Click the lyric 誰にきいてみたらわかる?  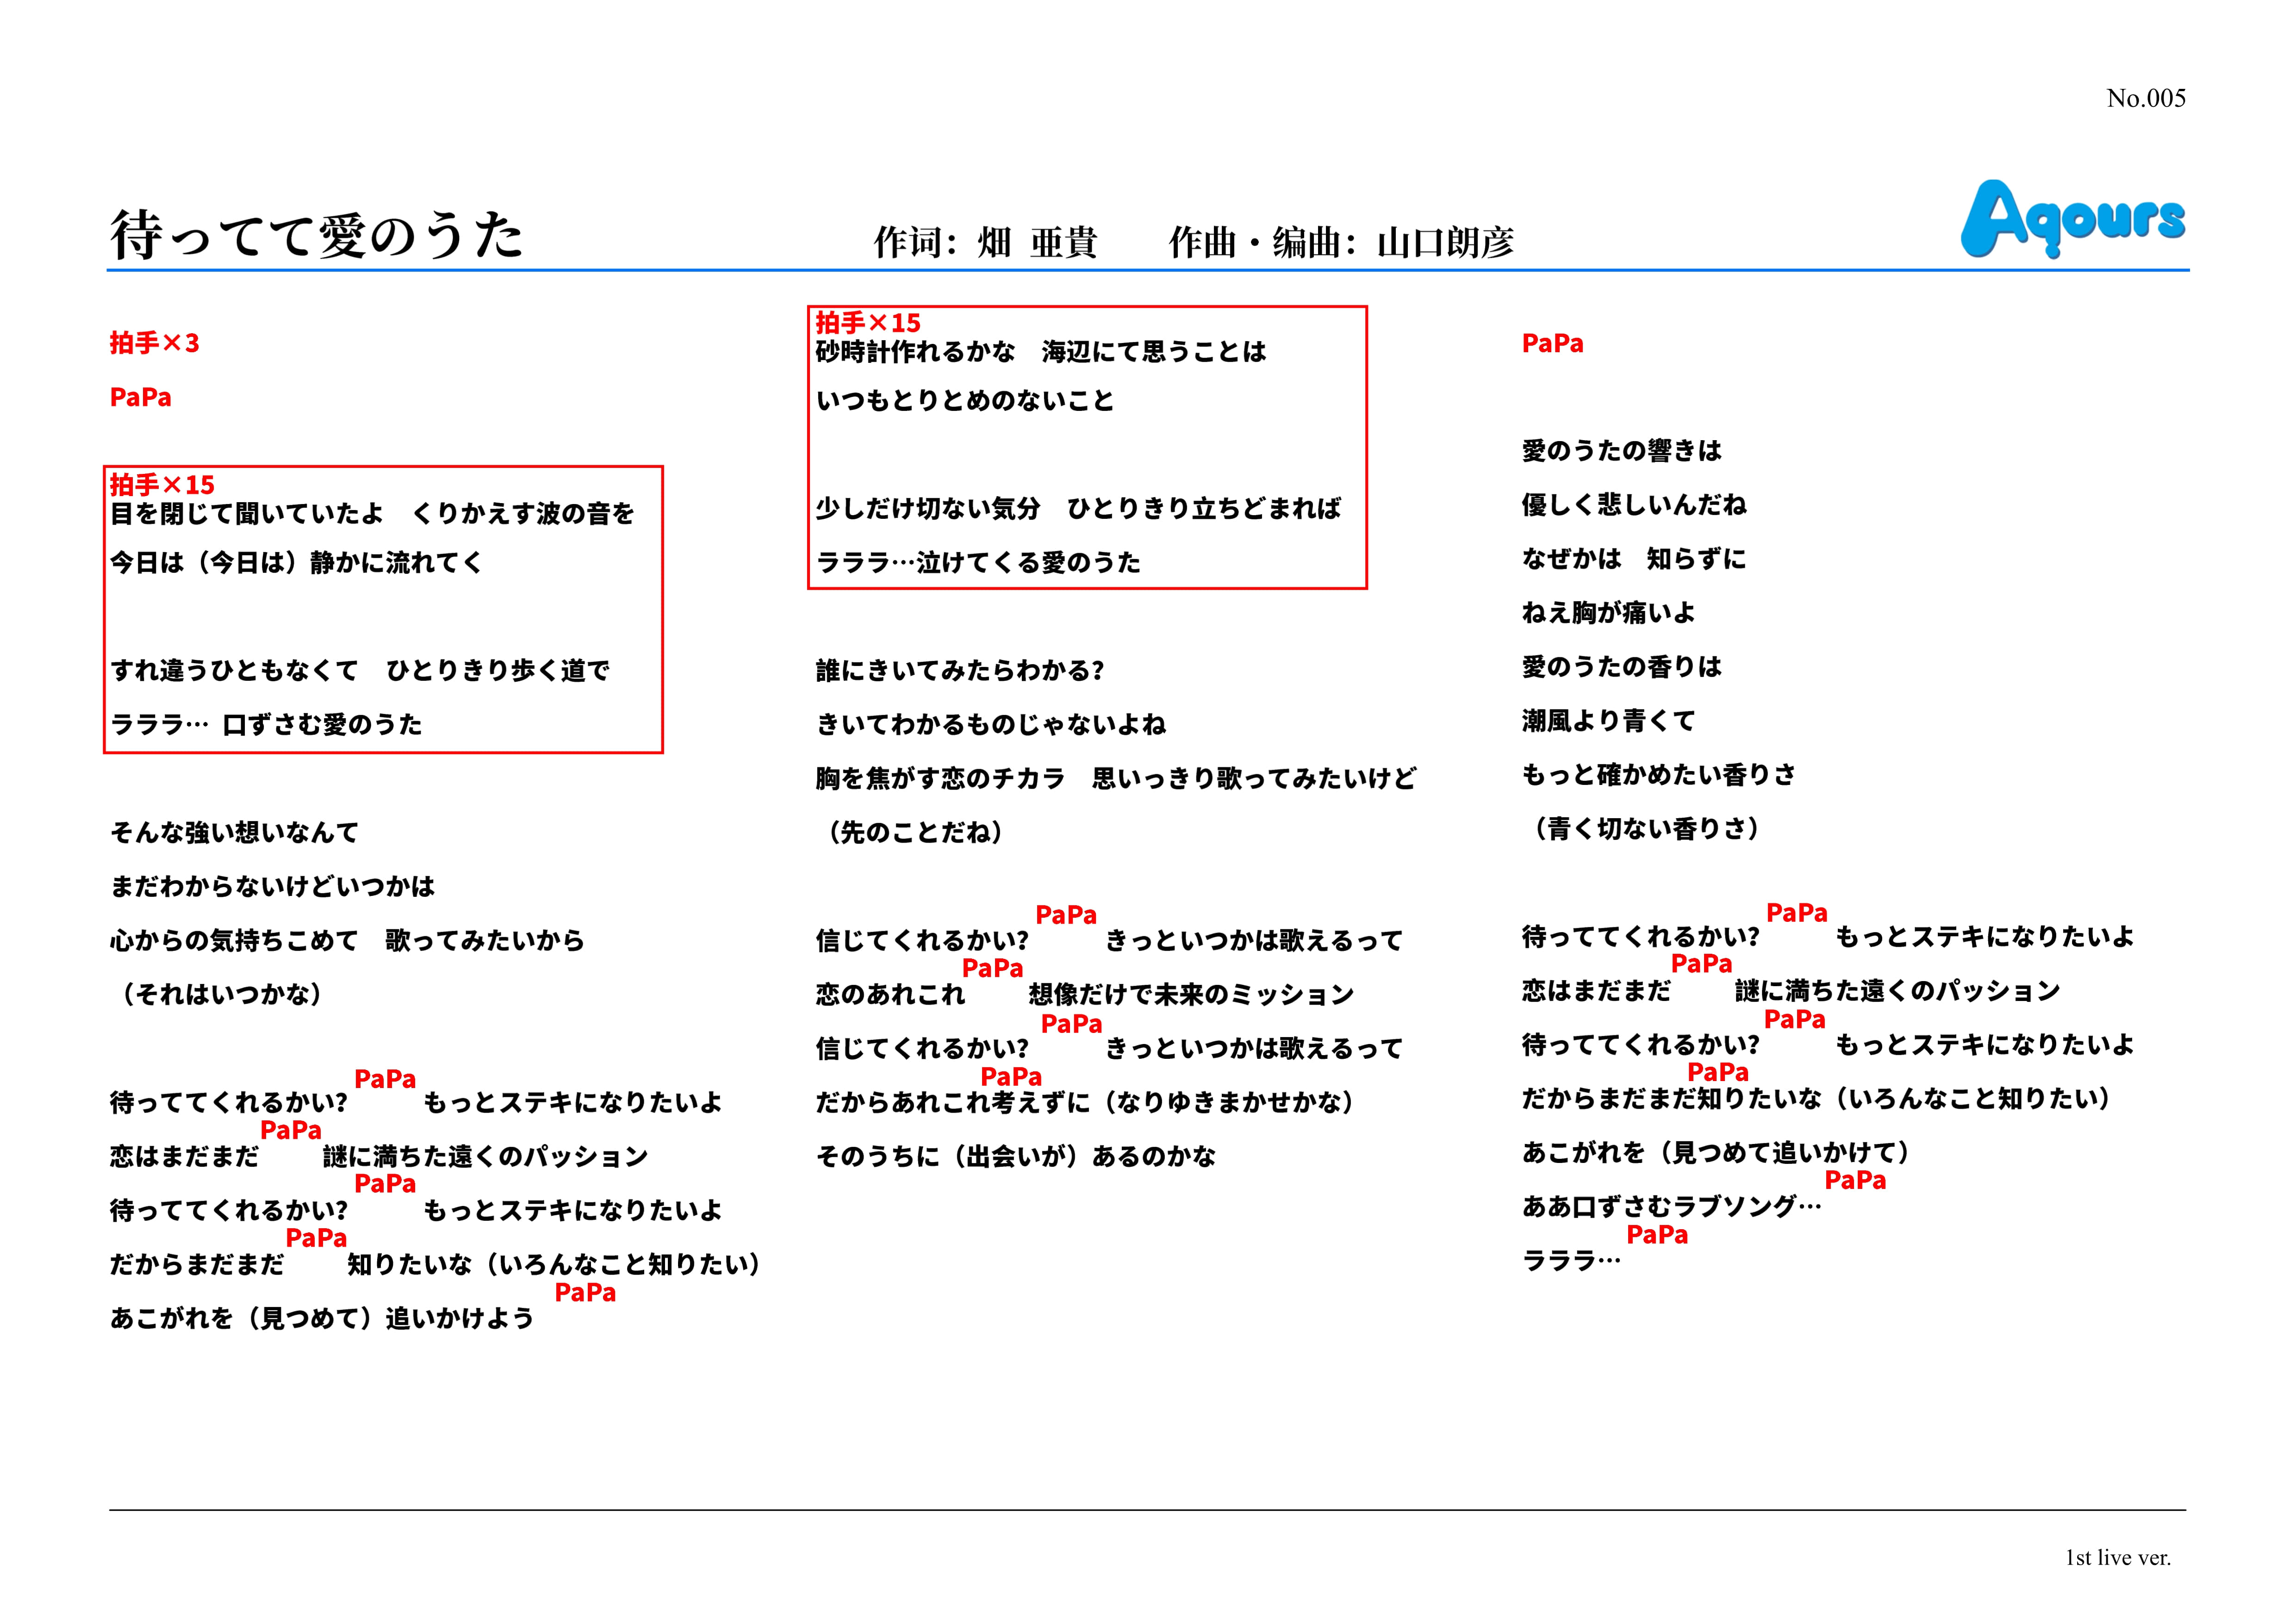click(959, 670)
